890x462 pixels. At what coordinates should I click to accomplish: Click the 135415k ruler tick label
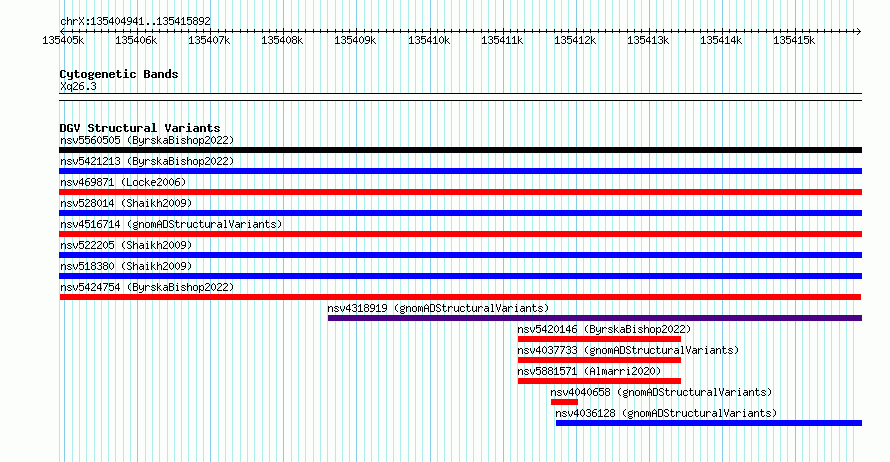coord(794,40)
